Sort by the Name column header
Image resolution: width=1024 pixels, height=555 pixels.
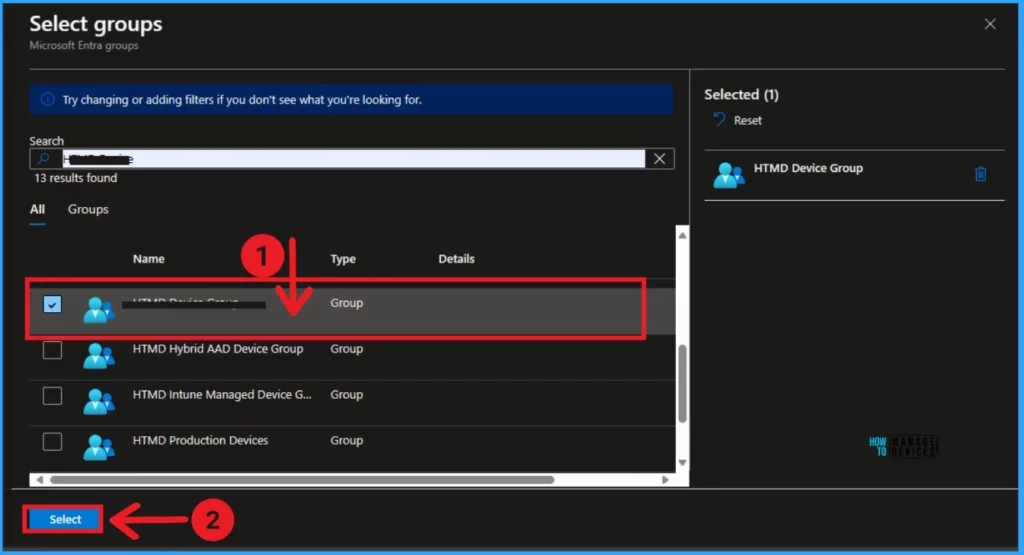coord(148,259)
